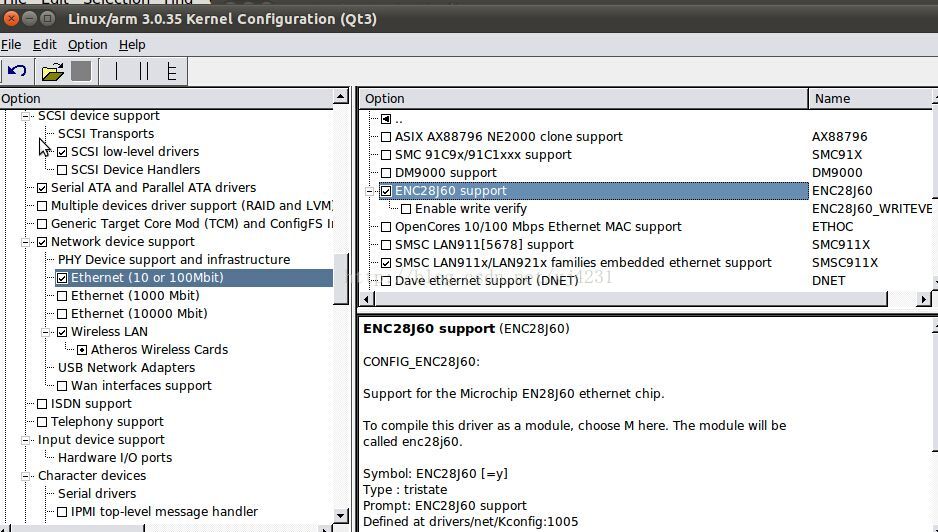
Task: Collapse Network device support tree node
Action: (26, 242)
